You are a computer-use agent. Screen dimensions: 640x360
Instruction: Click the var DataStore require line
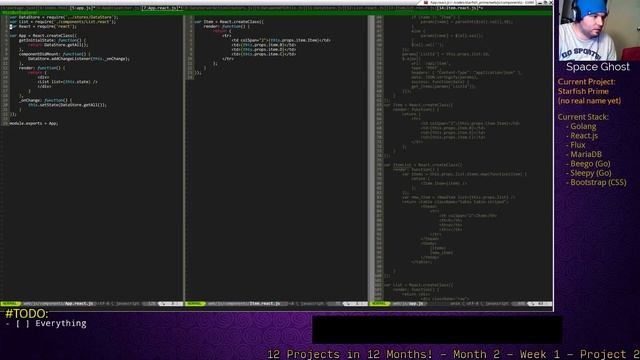tap(64, 17)
